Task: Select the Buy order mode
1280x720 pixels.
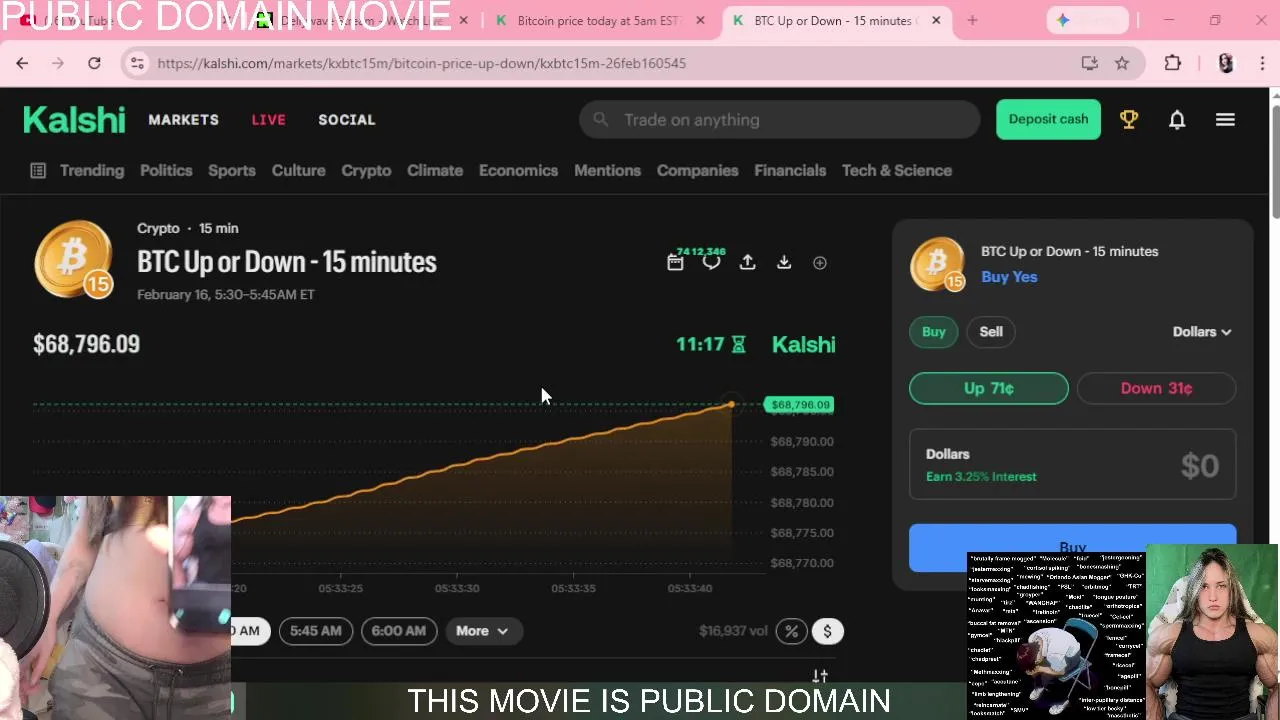Action: 934,332
